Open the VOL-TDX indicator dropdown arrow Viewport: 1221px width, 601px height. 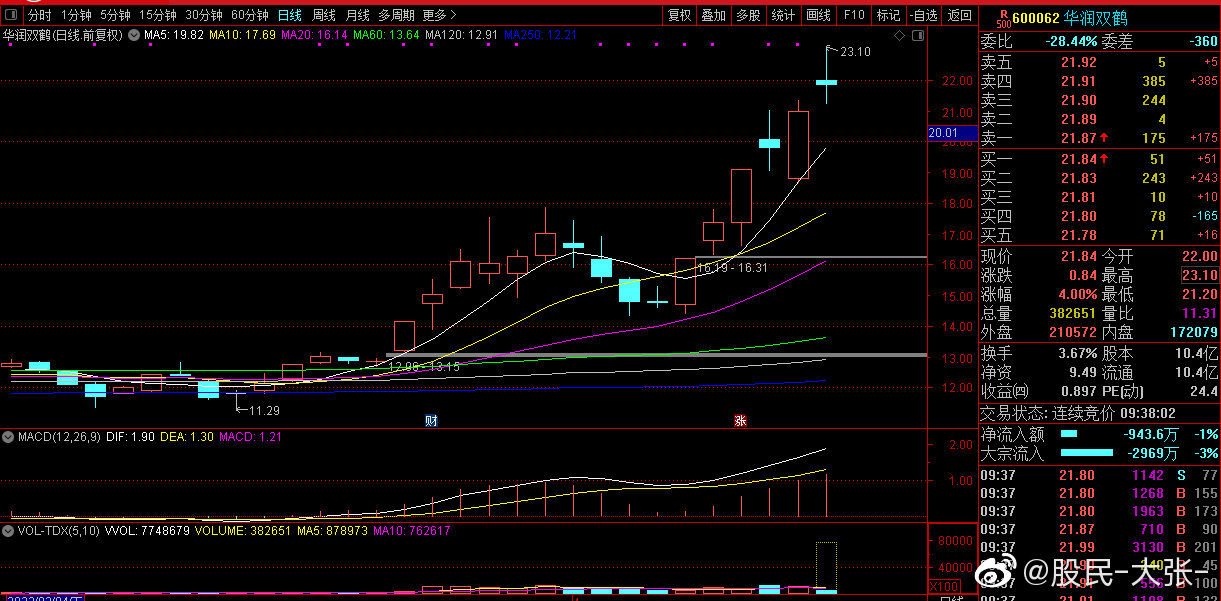pos(8,530)
